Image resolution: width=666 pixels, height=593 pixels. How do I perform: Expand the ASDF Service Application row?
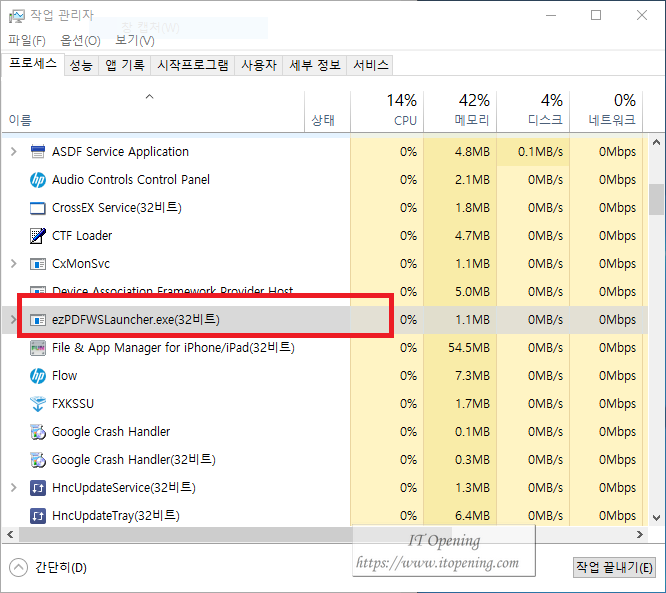(x=14, y=152)
